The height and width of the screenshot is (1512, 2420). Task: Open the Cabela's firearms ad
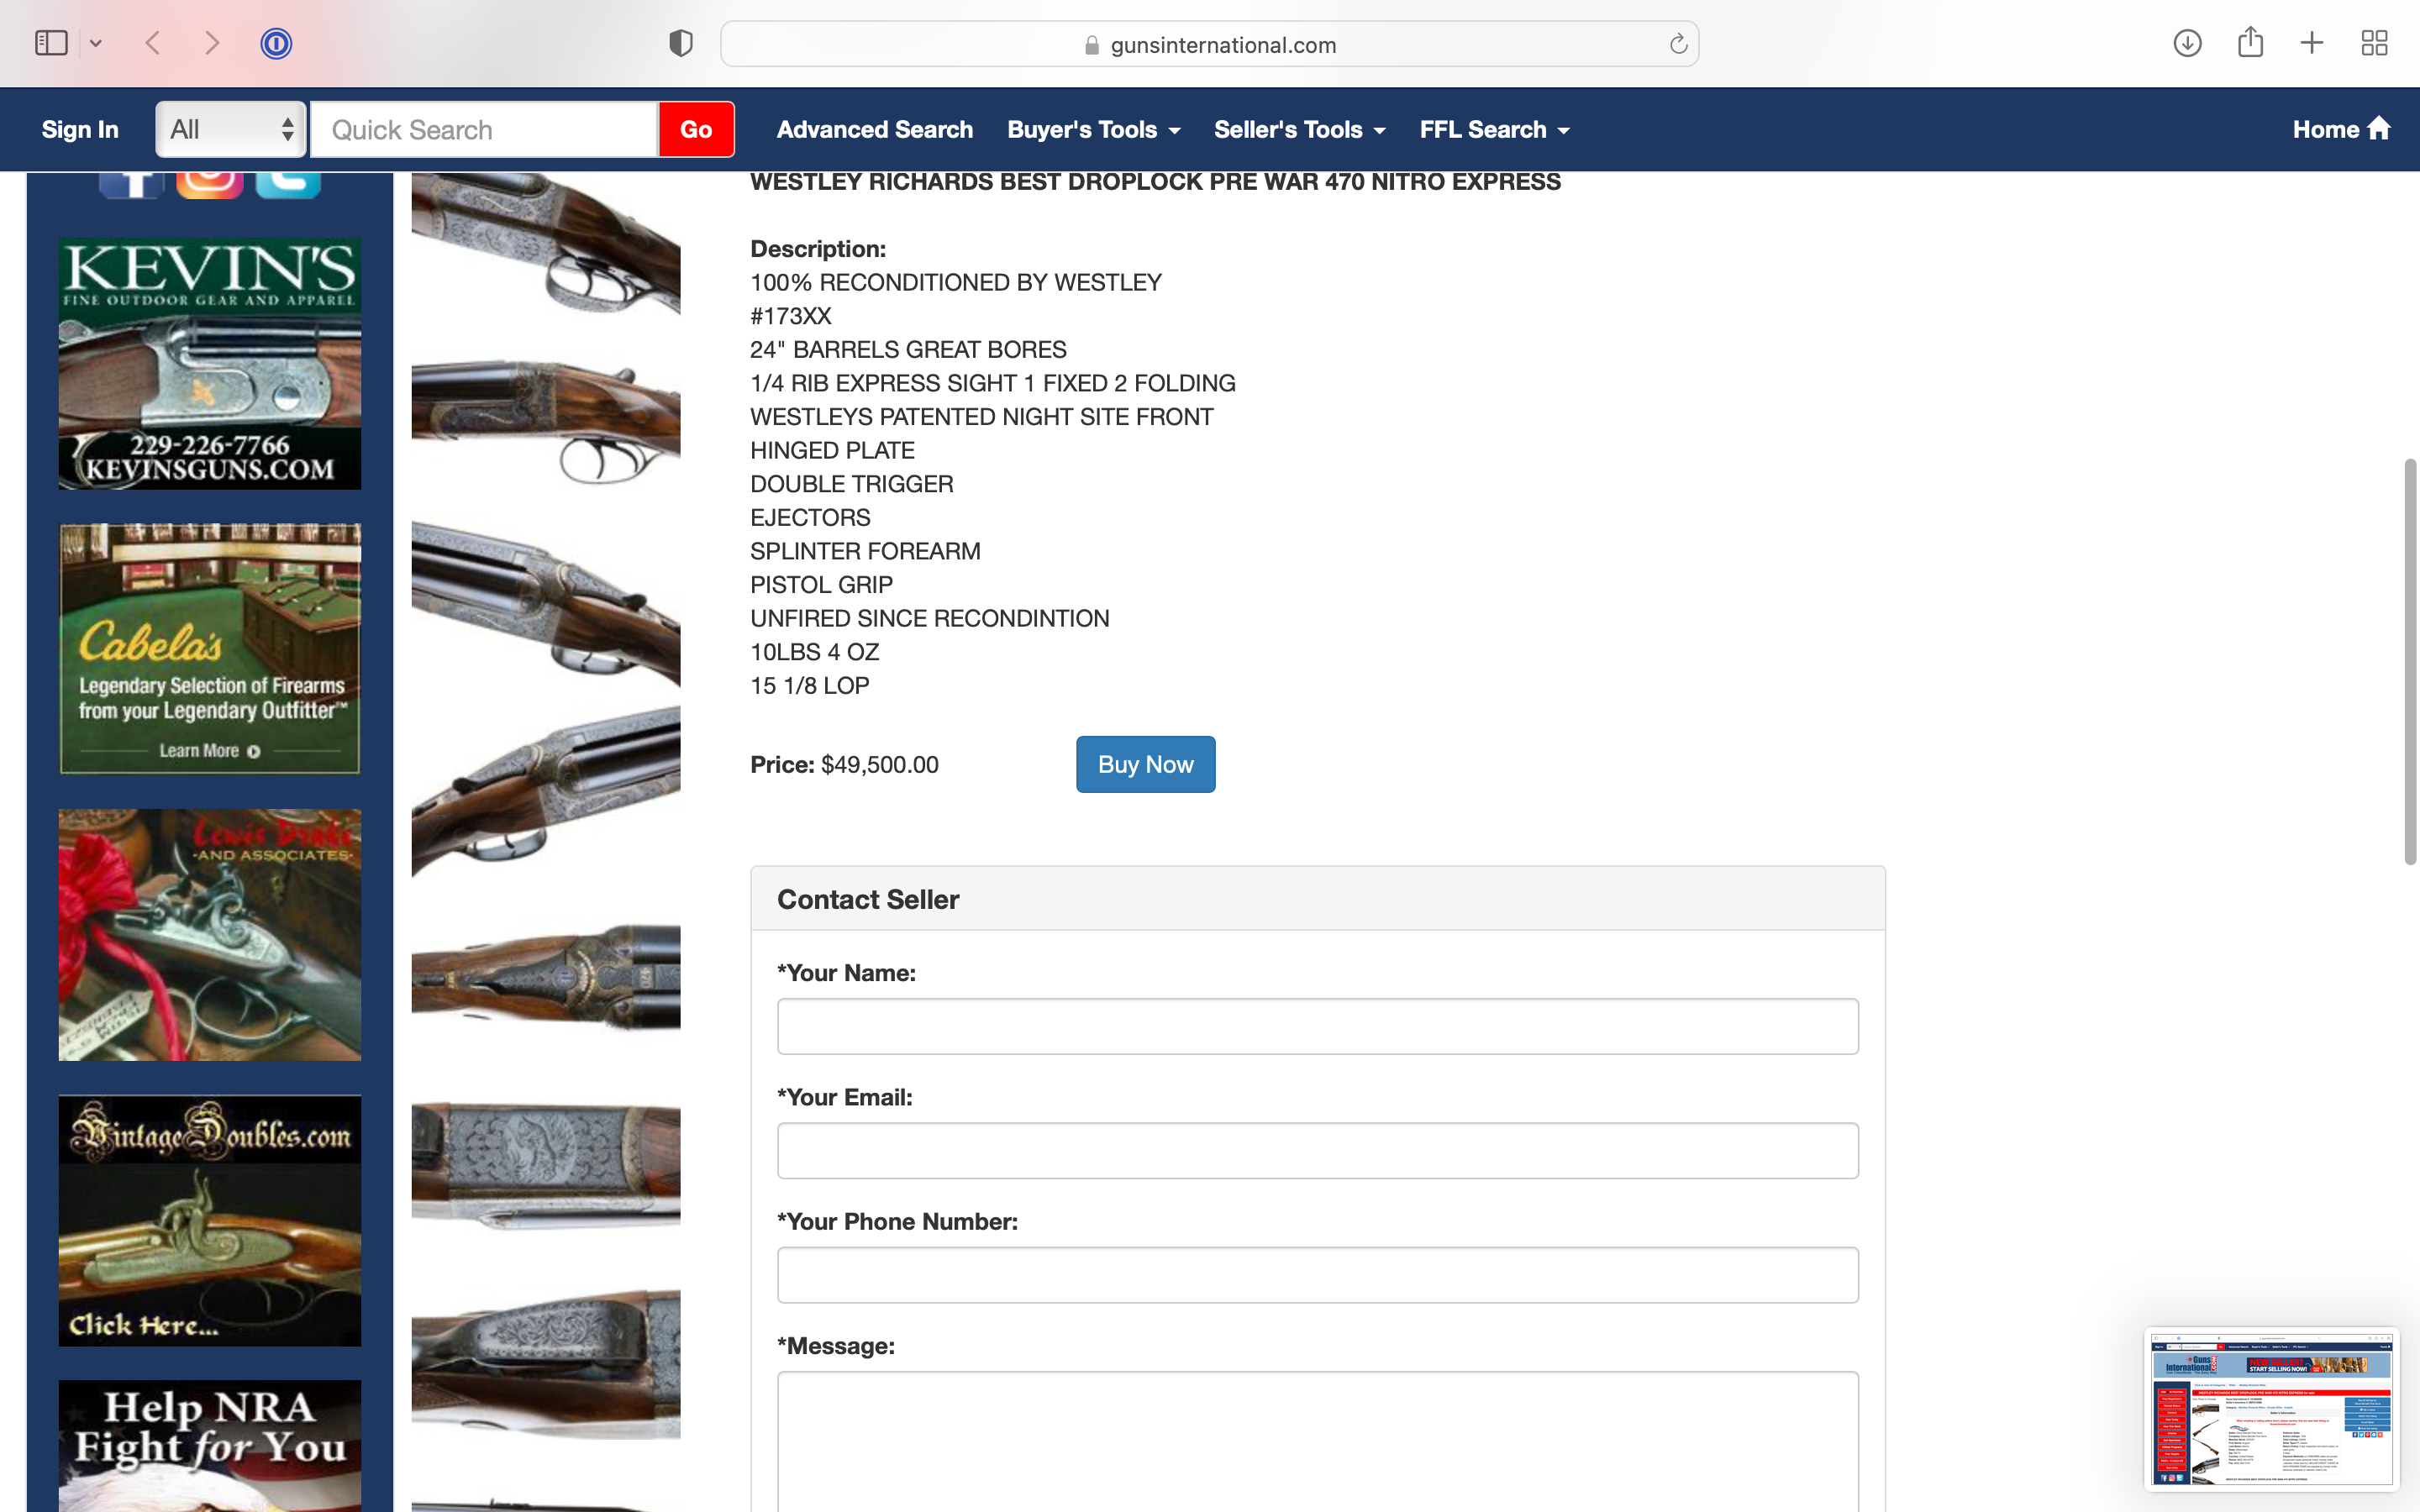coord(210,649)
